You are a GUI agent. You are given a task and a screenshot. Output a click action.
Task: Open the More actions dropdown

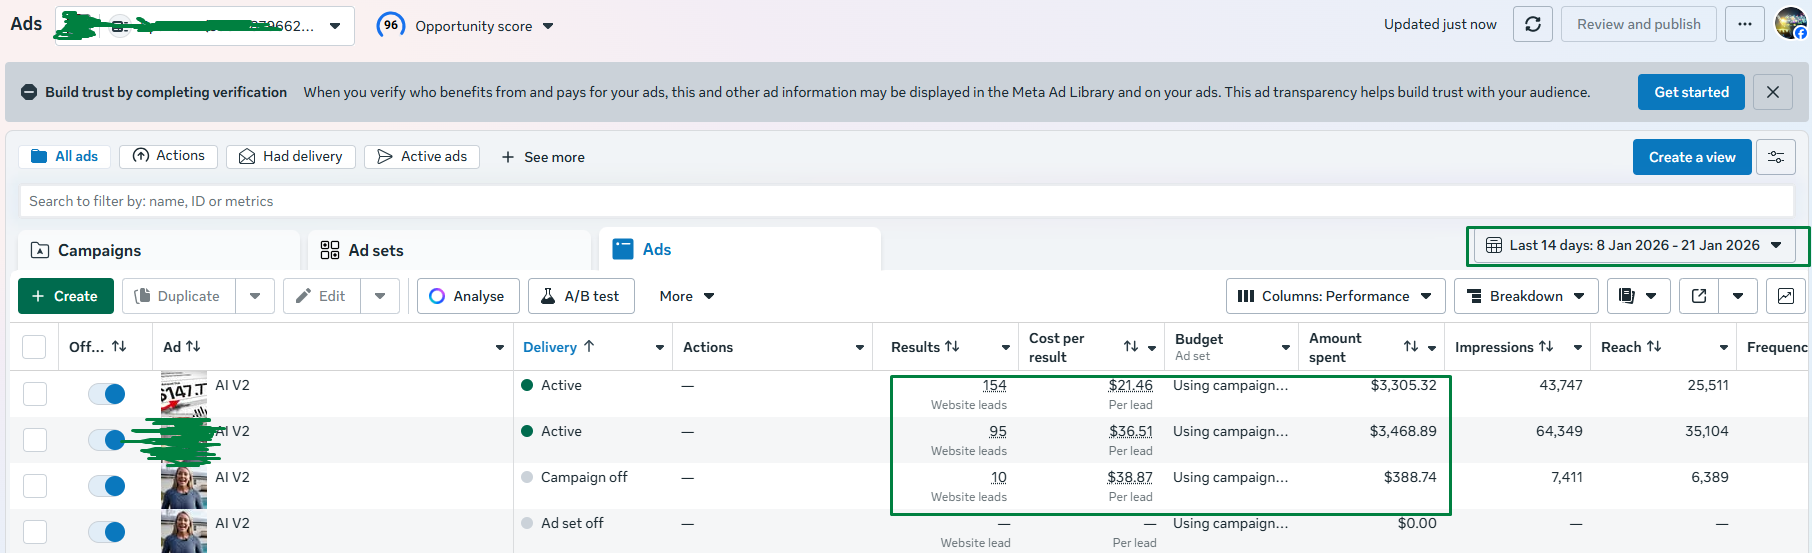(687, 296)
